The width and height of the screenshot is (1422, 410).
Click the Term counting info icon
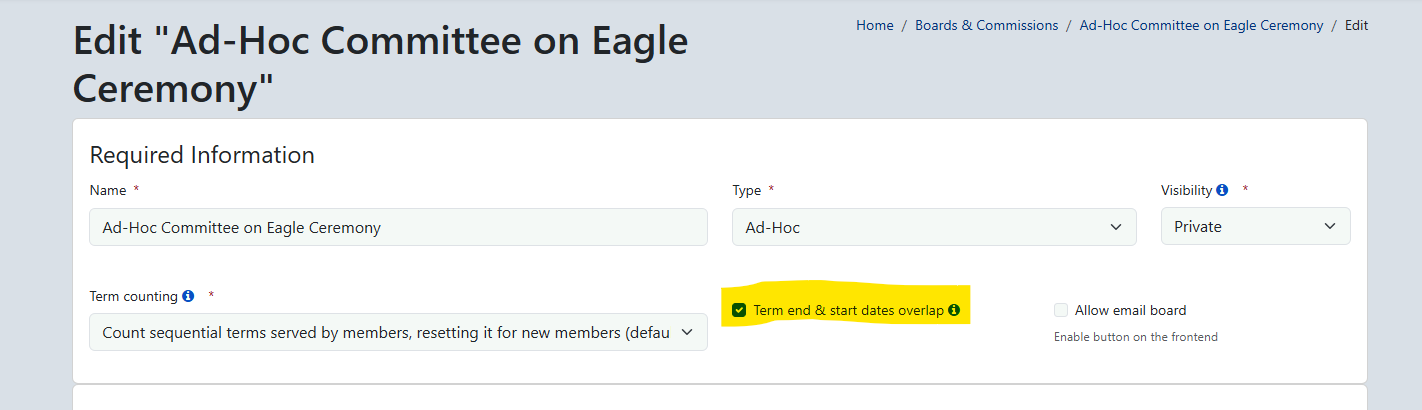pyautogui.click(x=188, y=296)
